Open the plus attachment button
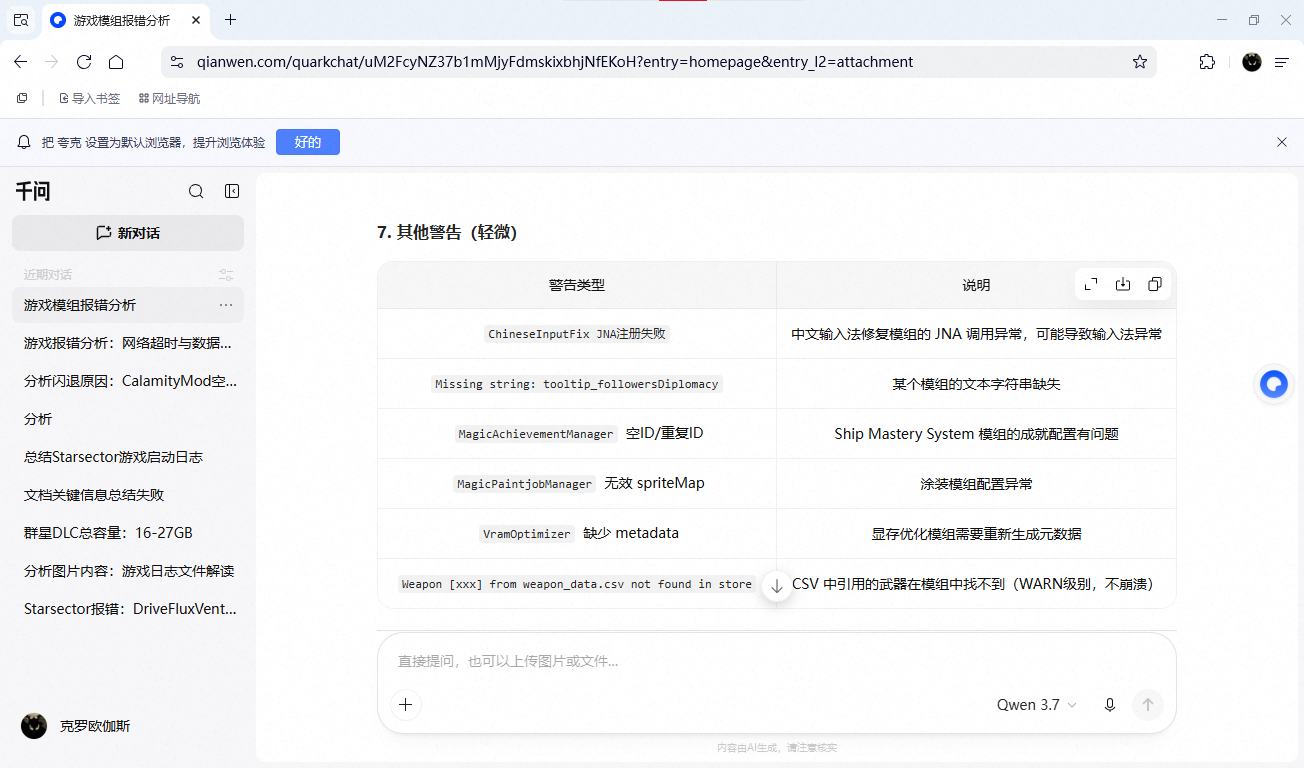Viewport: 1304px width, 768px height. (405, 705)
